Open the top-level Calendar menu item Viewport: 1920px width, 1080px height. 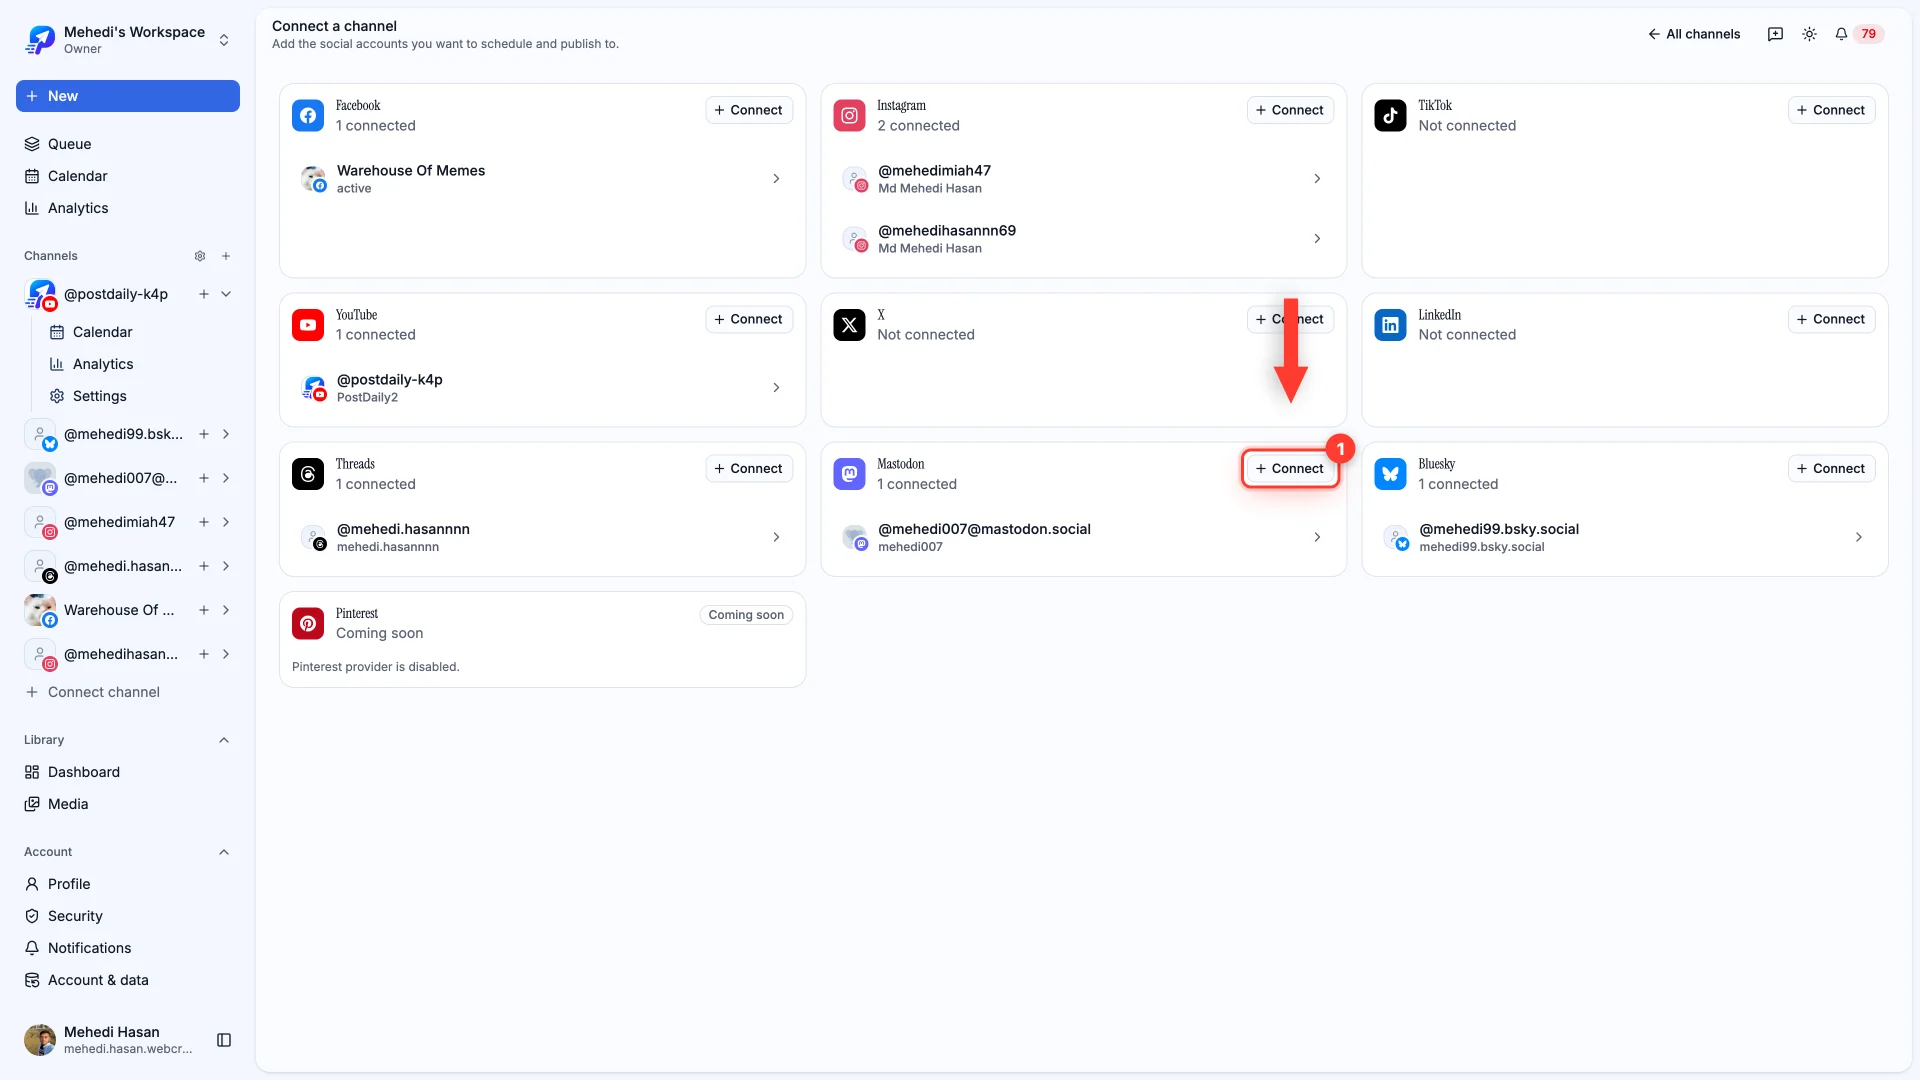point(128,176)
